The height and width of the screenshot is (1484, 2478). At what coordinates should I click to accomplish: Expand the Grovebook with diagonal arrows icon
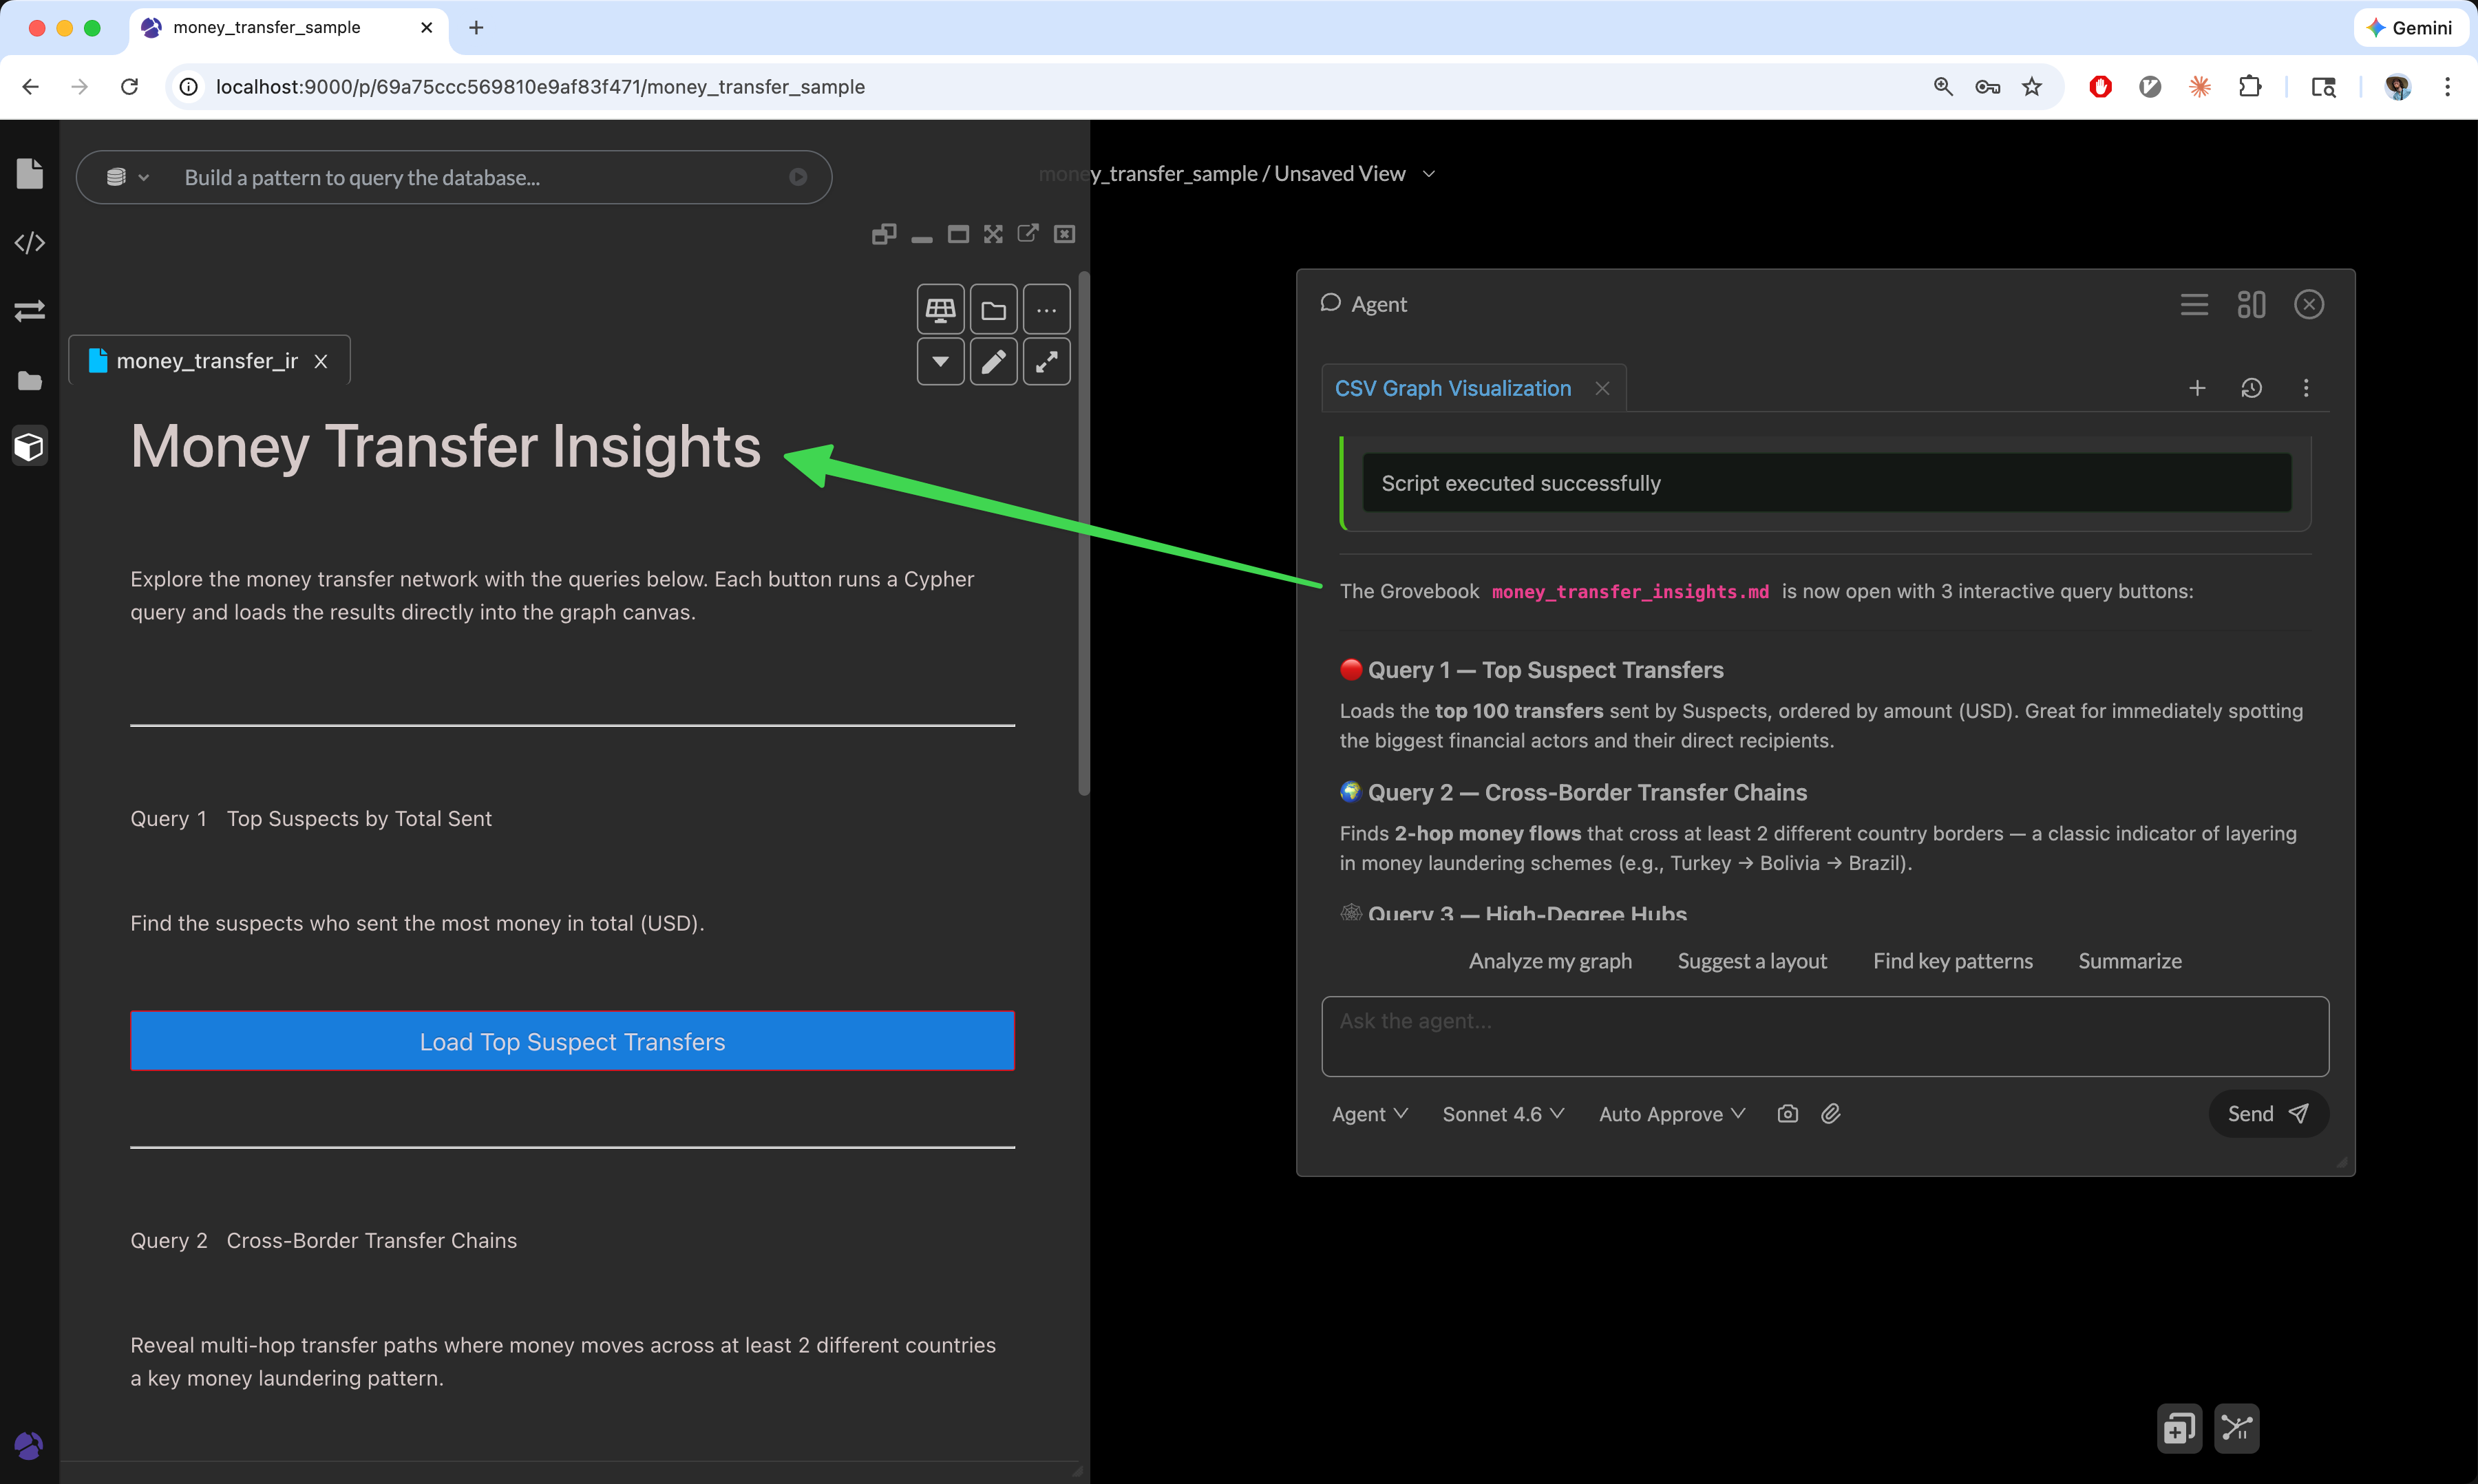click(1046, 361)
